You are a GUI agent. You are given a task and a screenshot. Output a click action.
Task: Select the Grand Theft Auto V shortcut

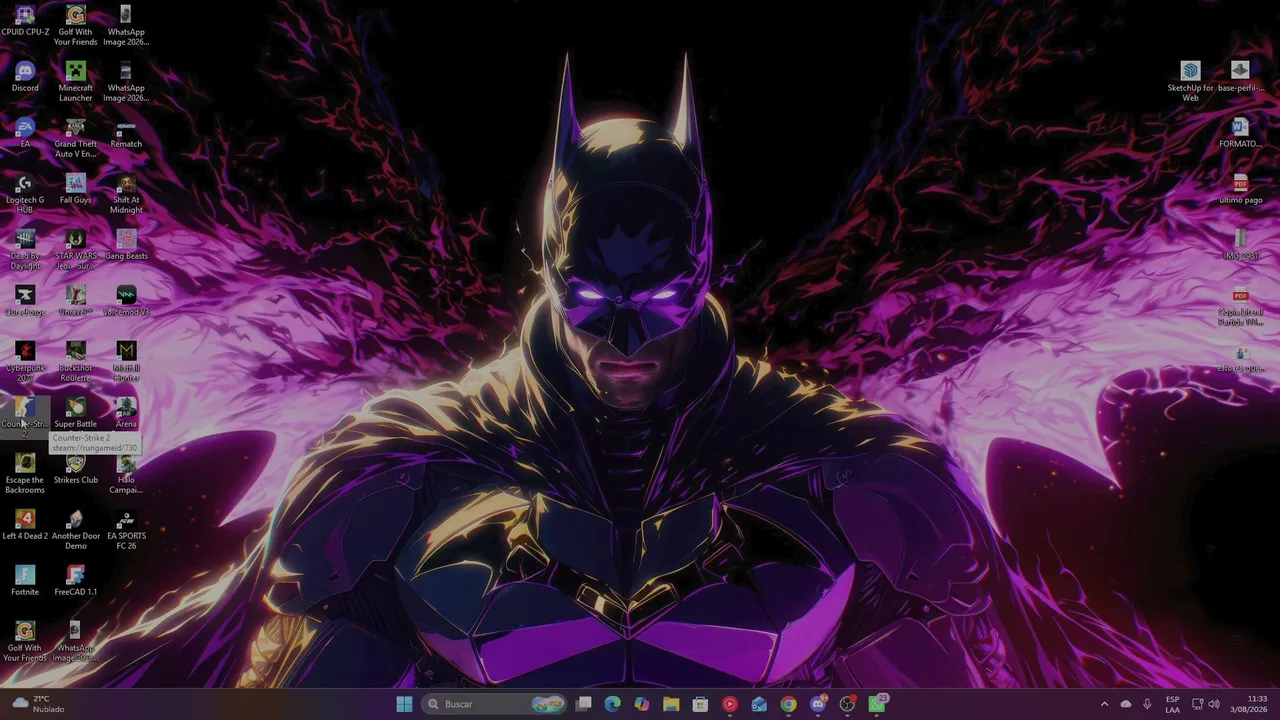75,138
